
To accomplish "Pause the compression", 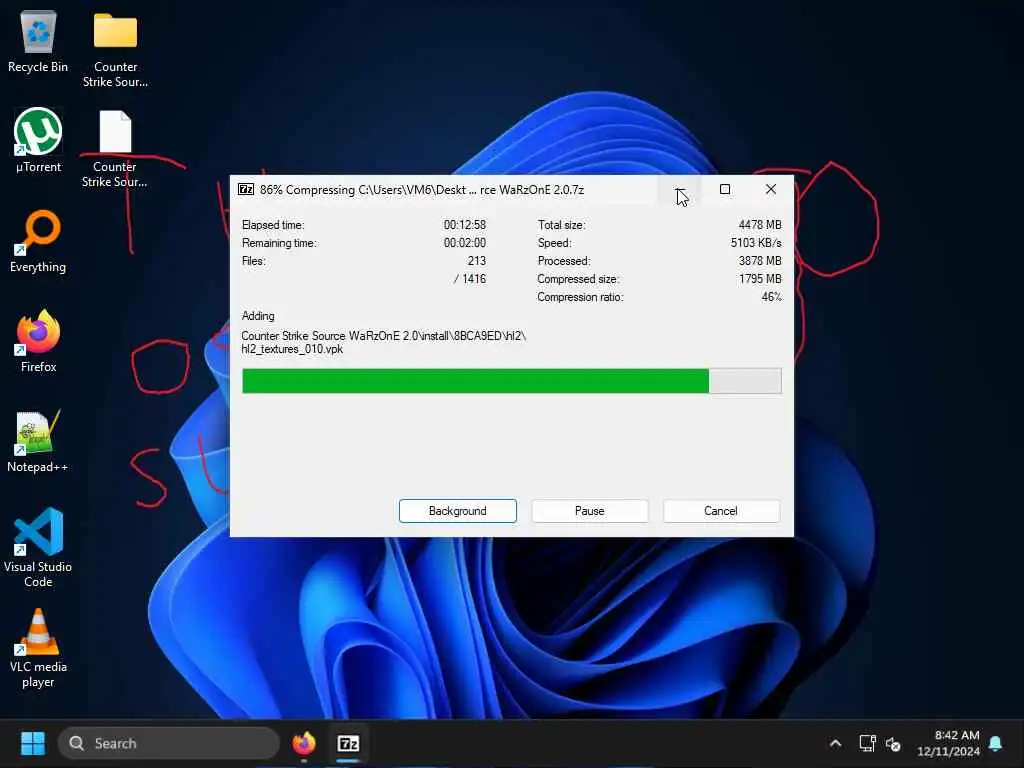I will [x=590, y=511].
